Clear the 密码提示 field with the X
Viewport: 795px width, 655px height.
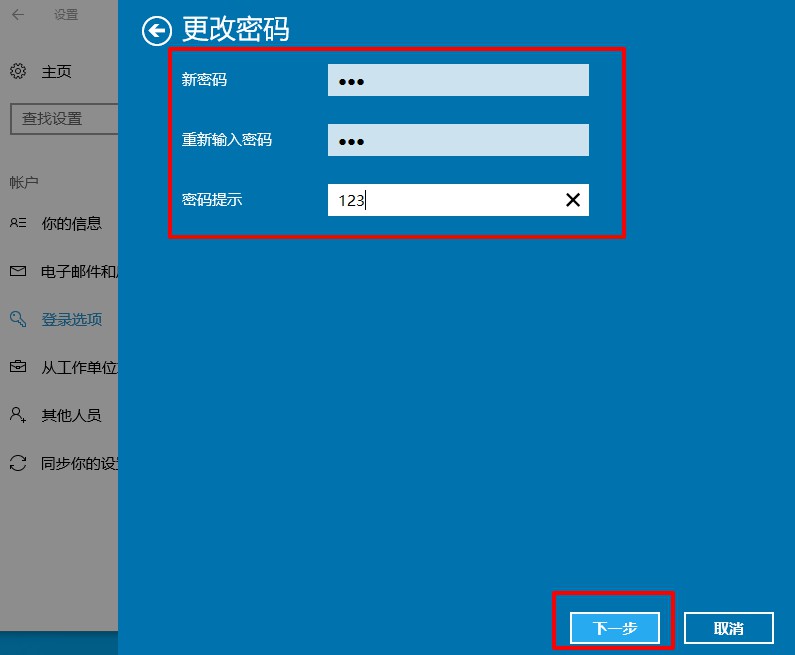point(573,200)
